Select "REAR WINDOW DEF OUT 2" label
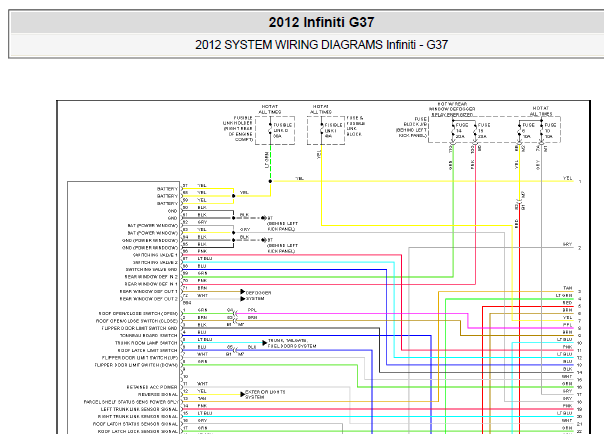Image resolution: width=604 pixels, height=434 pixels. point(149,299)
